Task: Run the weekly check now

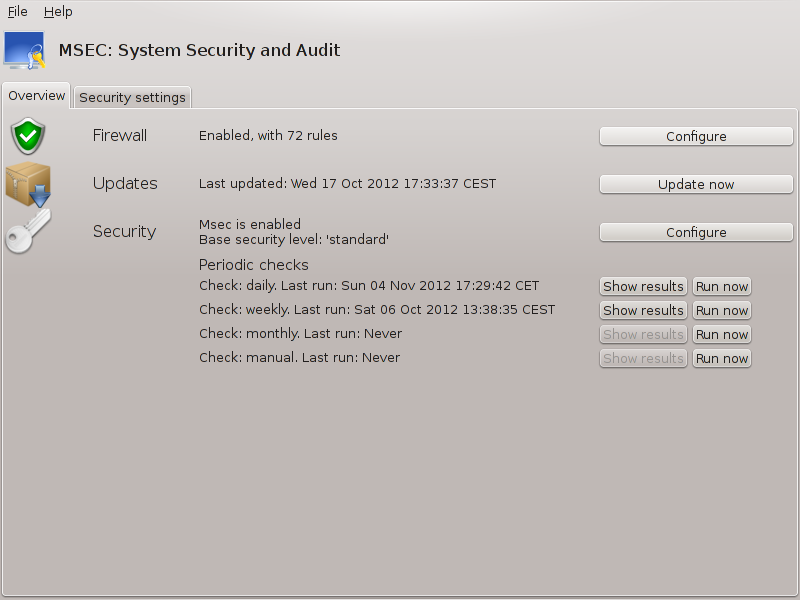Action: tap(722, 310)
